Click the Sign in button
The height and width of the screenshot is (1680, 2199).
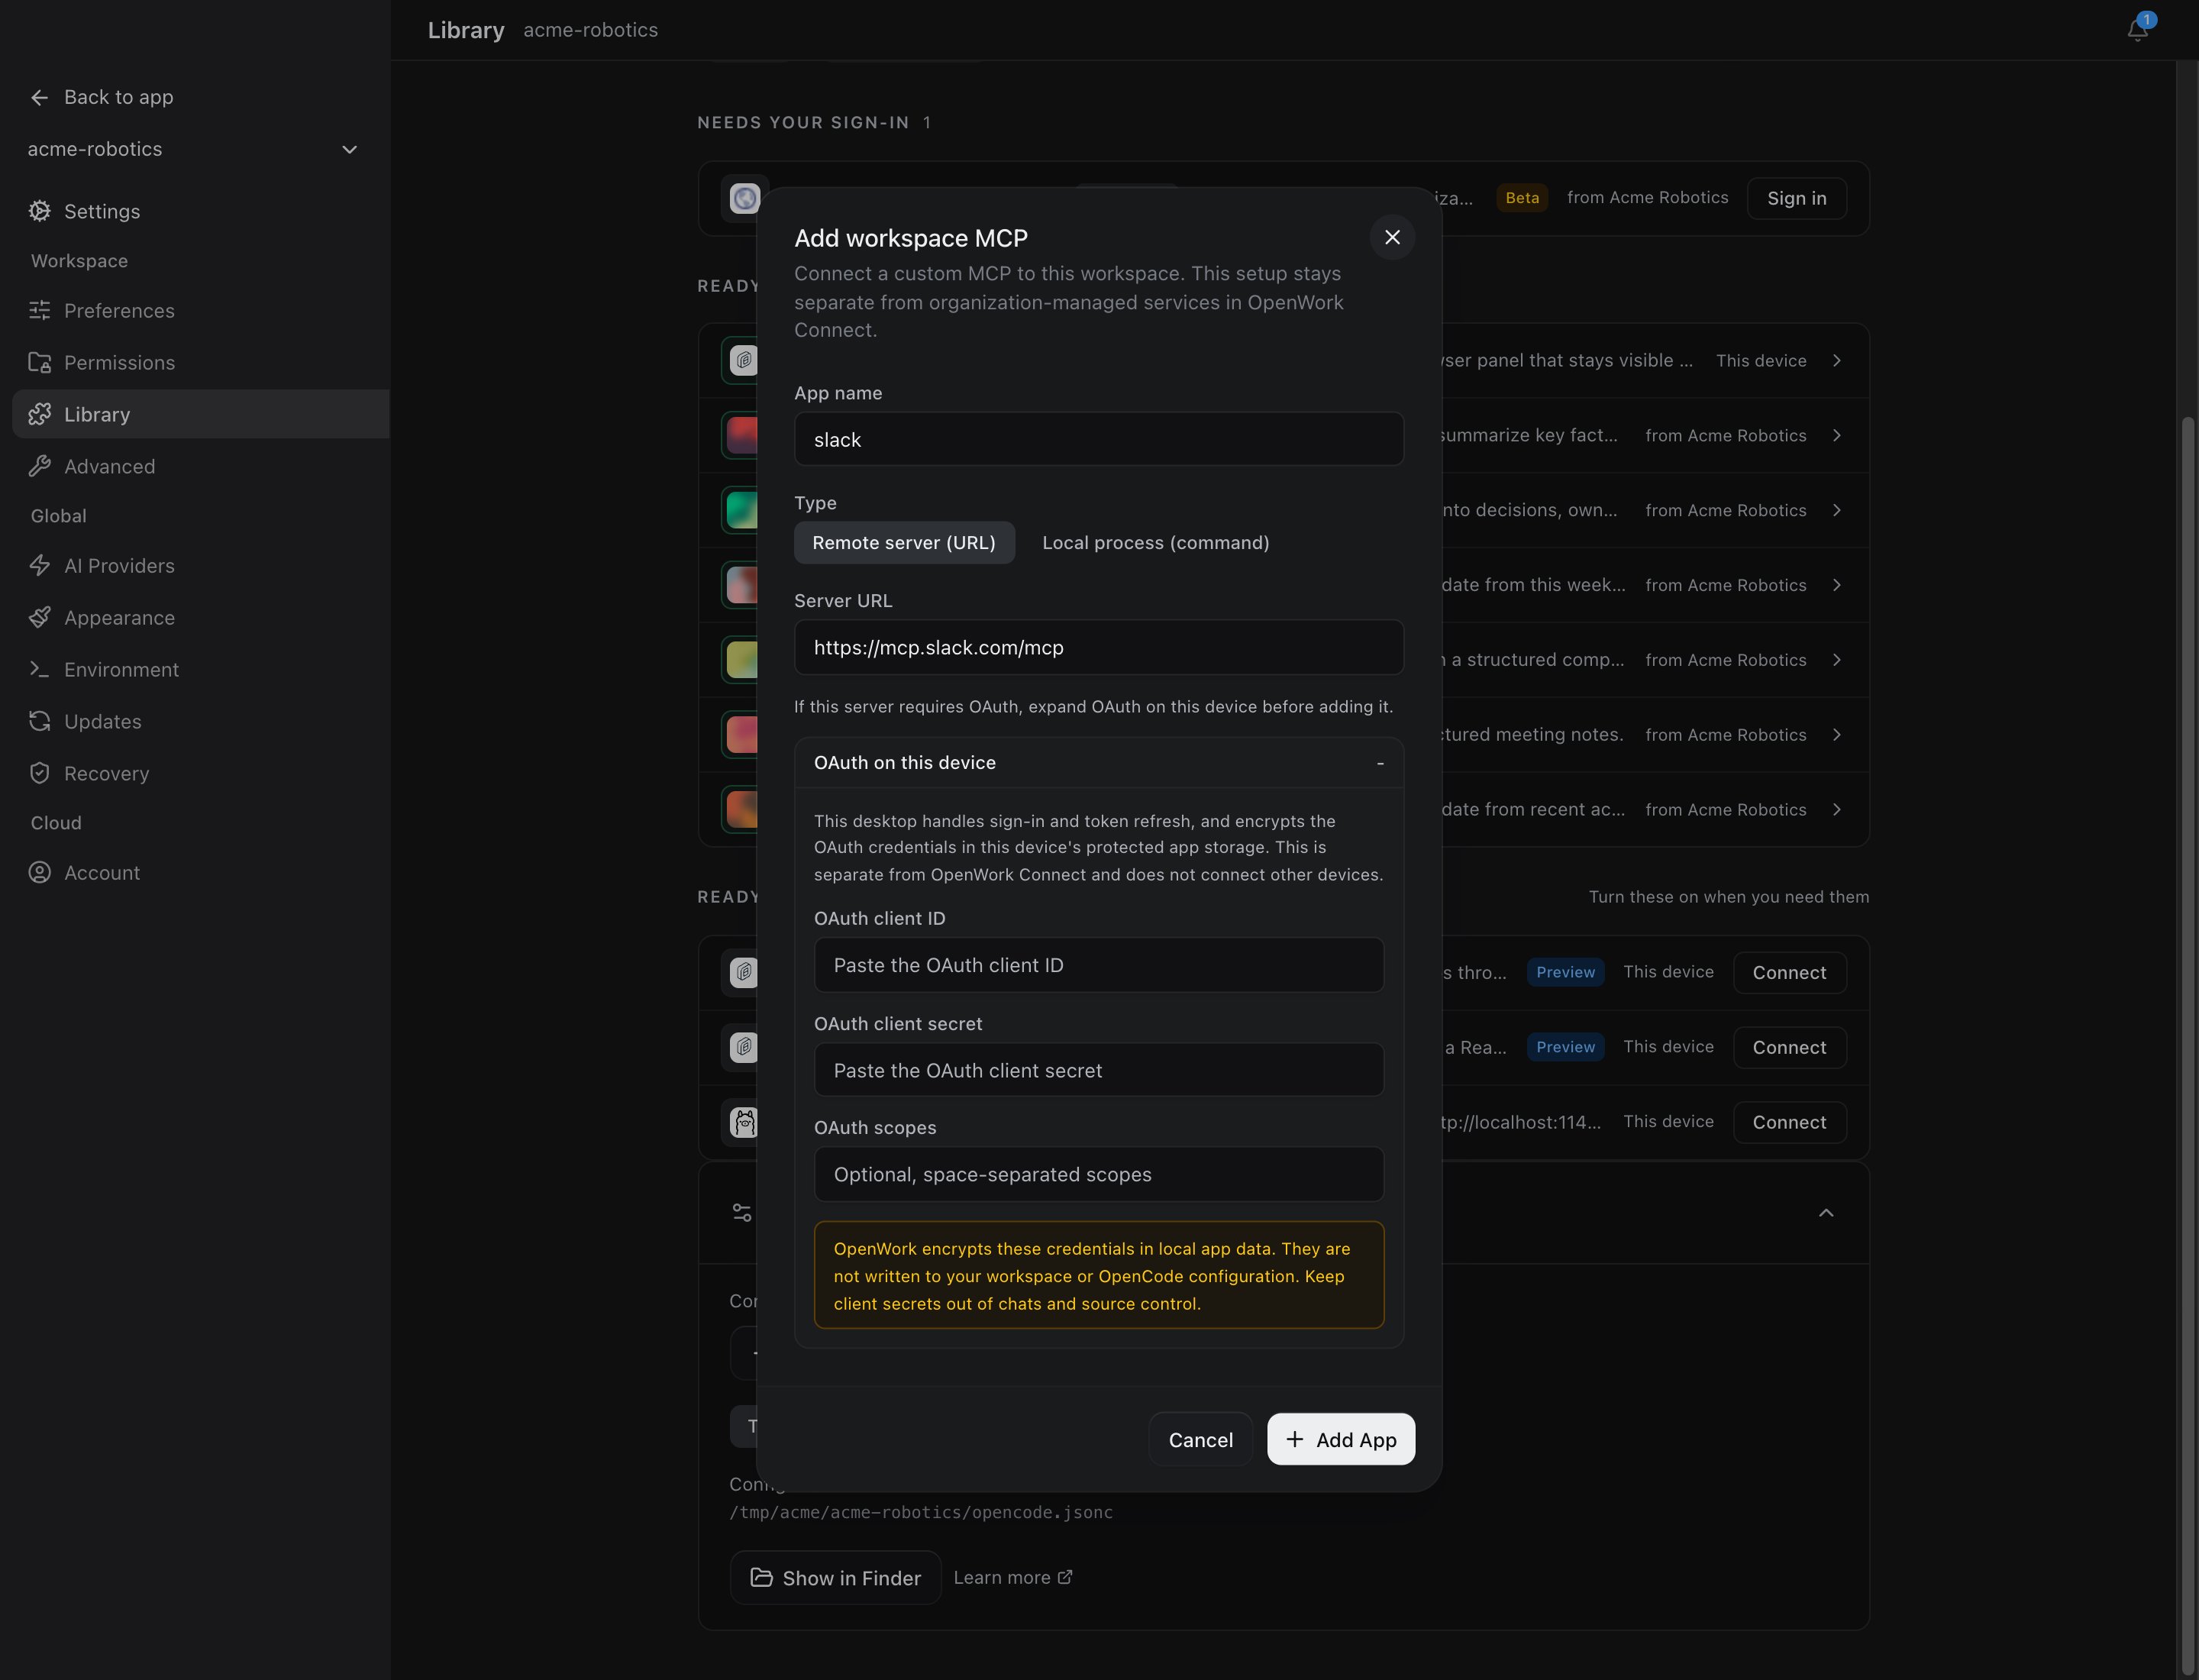pyautogui.click(x=1796, y=198)
